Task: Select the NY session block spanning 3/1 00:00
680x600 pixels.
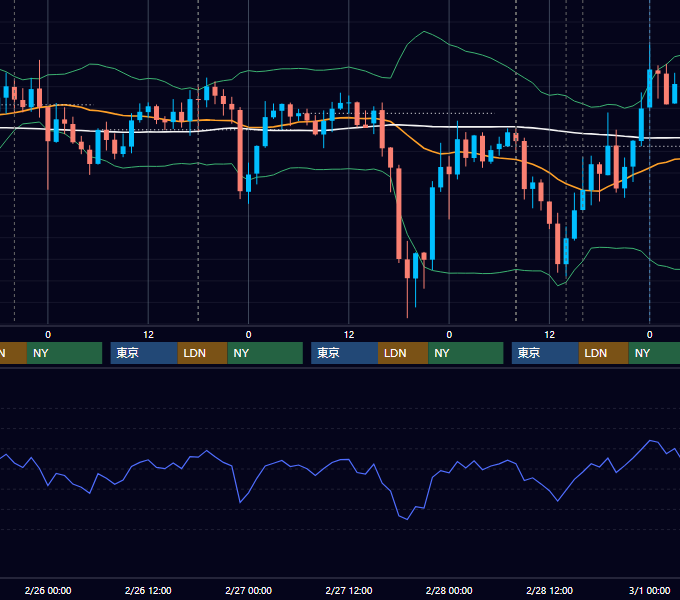Action: [654, 353]
